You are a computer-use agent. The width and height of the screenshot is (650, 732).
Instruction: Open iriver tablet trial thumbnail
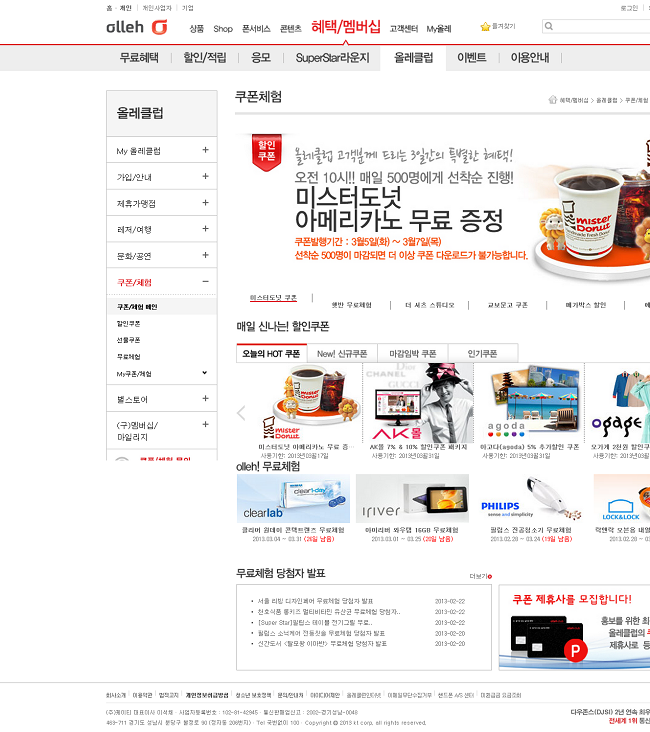[412, 499]
